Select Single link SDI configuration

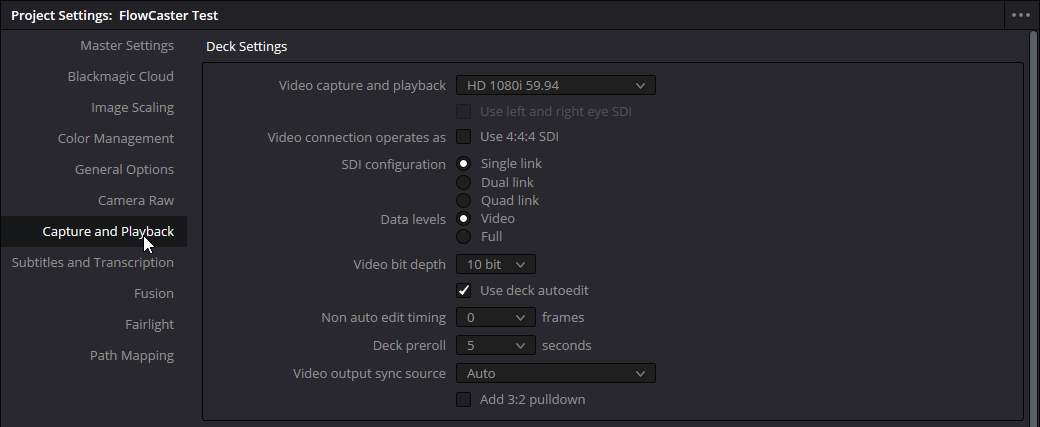(x=464, y=164)
